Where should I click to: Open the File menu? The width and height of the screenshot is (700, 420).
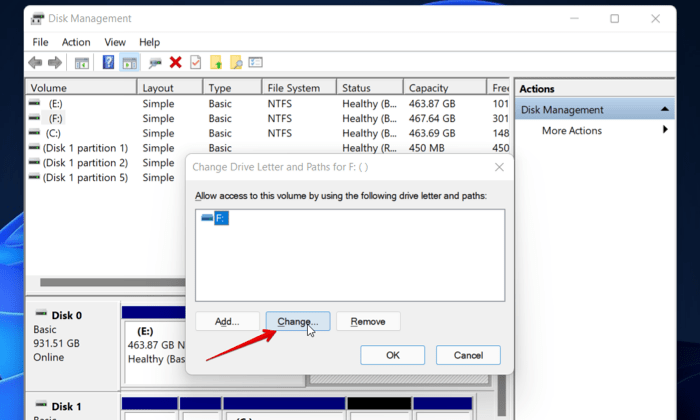[x=40, y=42]
